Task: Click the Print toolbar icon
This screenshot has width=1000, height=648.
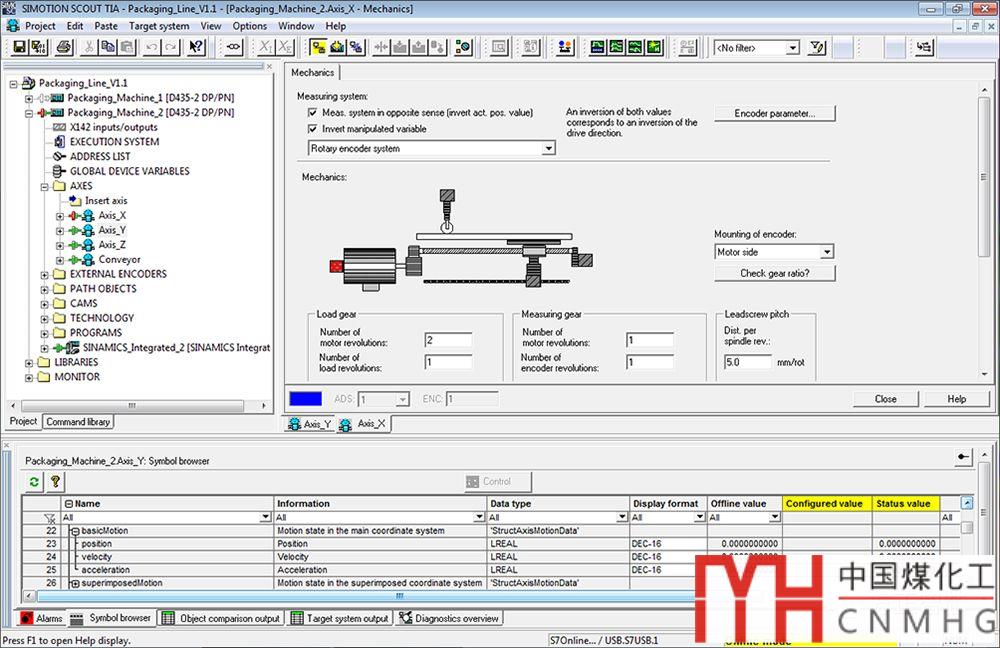Action: (64, 47)
